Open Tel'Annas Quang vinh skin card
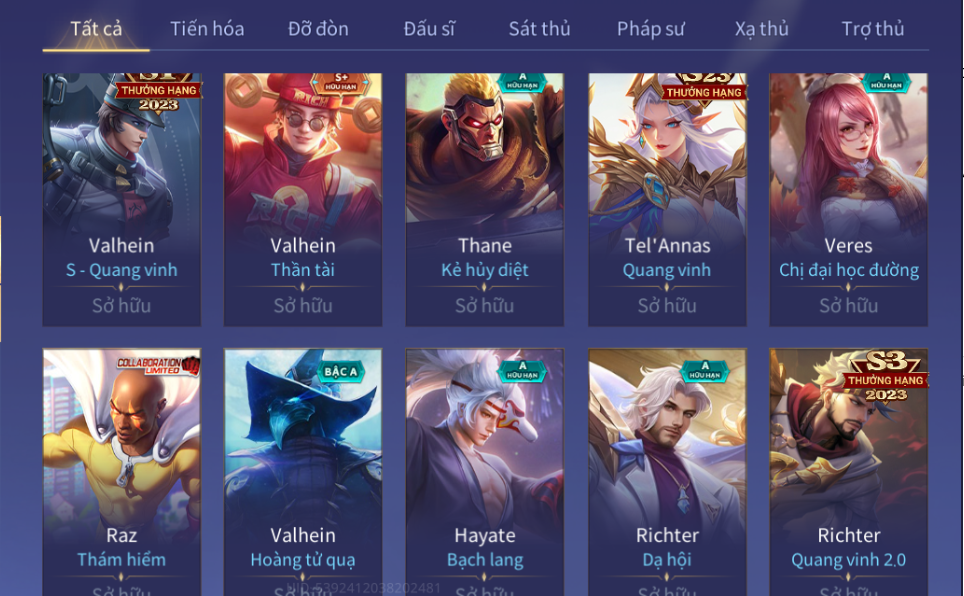The width and height of the screenshot is (964, 596). point(667,200)
